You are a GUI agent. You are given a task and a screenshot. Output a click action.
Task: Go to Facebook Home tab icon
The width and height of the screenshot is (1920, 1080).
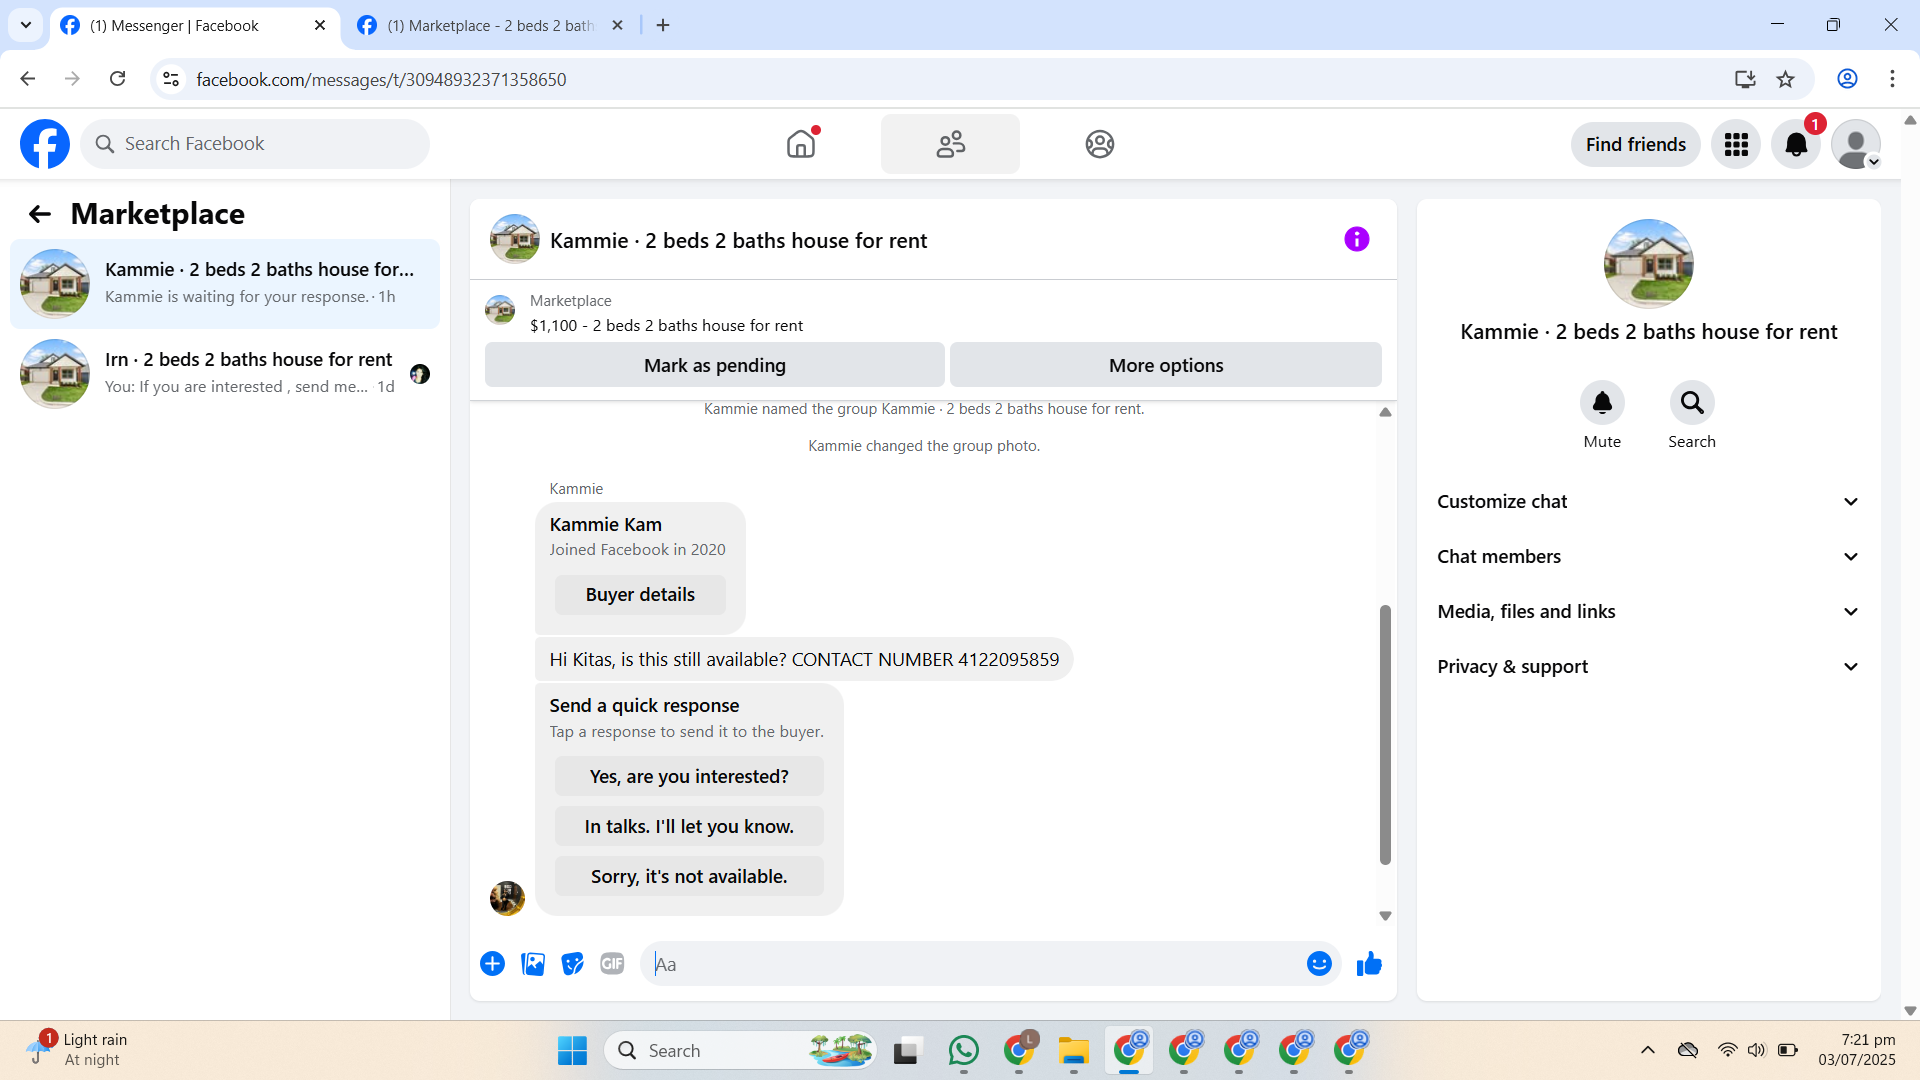point(800,145)
